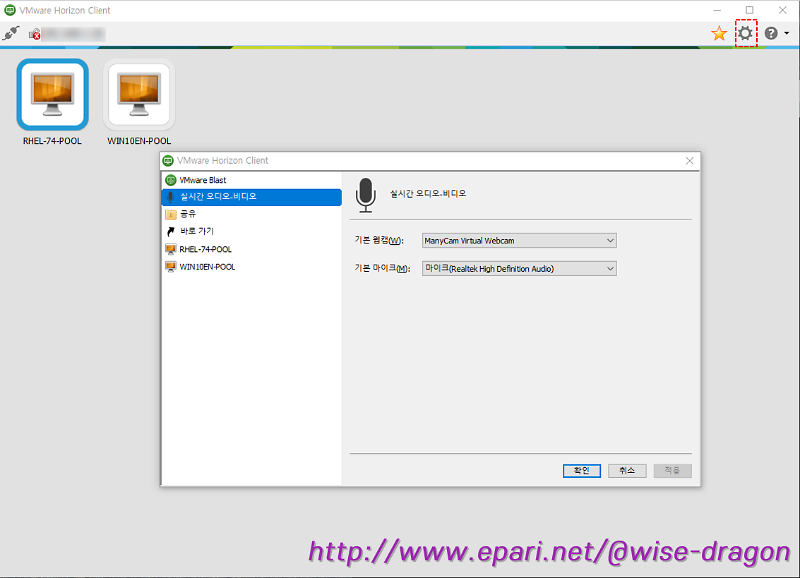800x578 pixels.
Task: Open the help question mark icon
Action: click(x=771, y=34)
